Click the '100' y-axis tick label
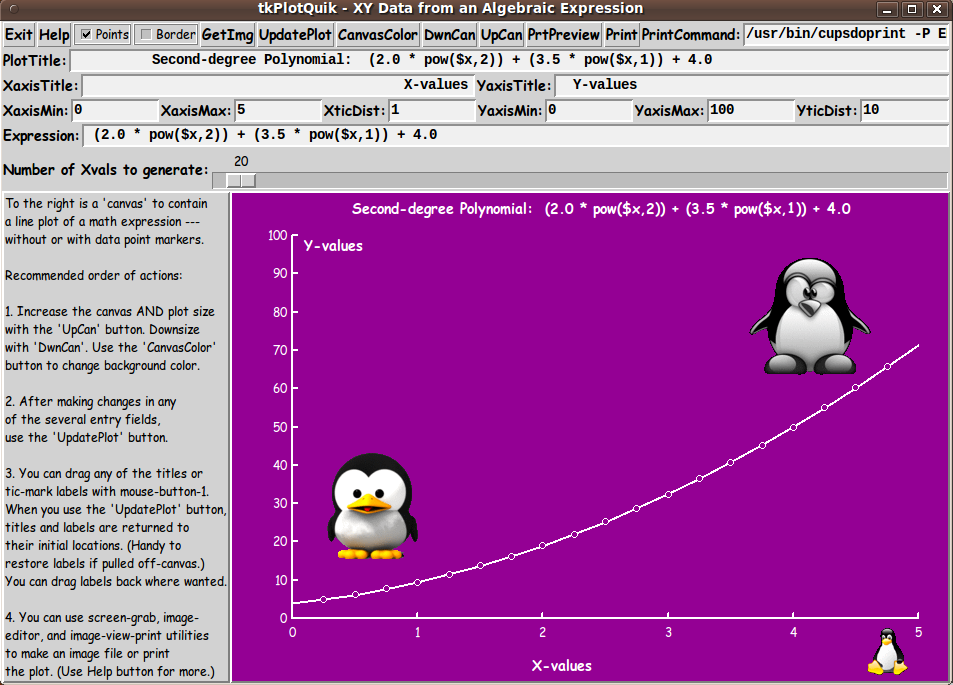Image resolution: width=953 pixels, height=685 pixels. [x=278, y=235]
